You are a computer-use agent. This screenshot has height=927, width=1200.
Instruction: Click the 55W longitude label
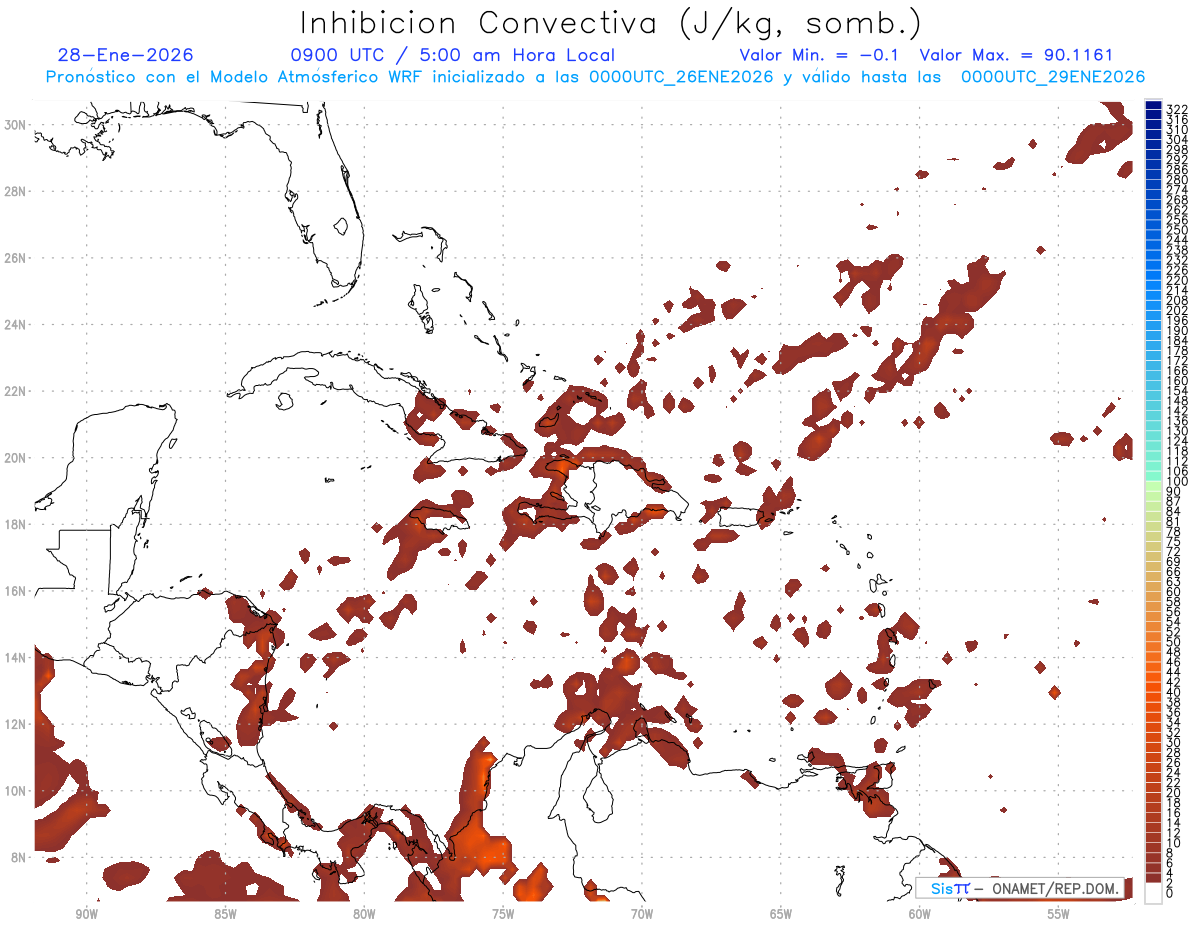tap(1058, 914)
